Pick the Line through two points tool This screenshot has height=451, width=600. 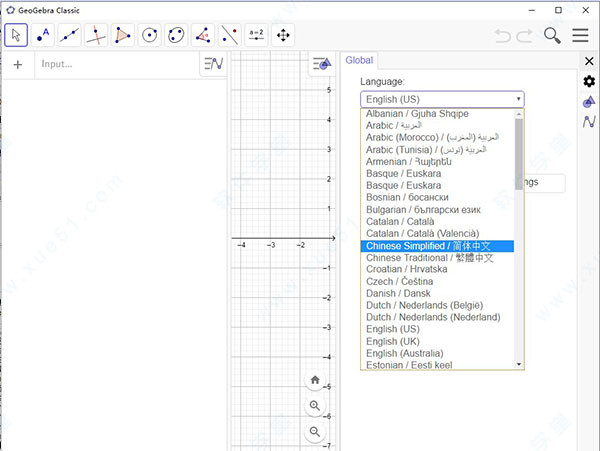70,35
